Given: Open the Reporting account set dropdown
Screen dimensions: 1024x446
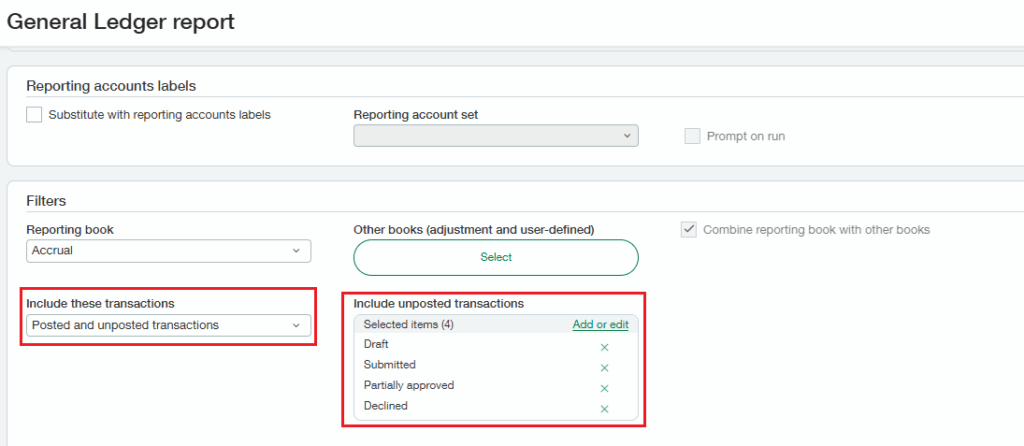Looking at the screenshot, I should click(x=495, y=136).
